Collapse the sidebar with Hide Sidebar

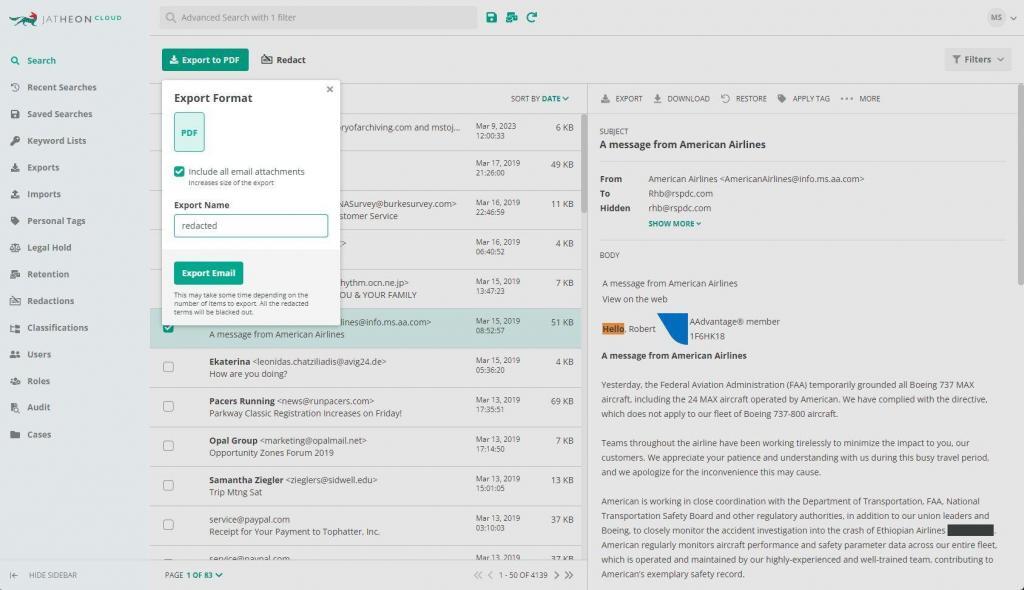pos(44,575)
